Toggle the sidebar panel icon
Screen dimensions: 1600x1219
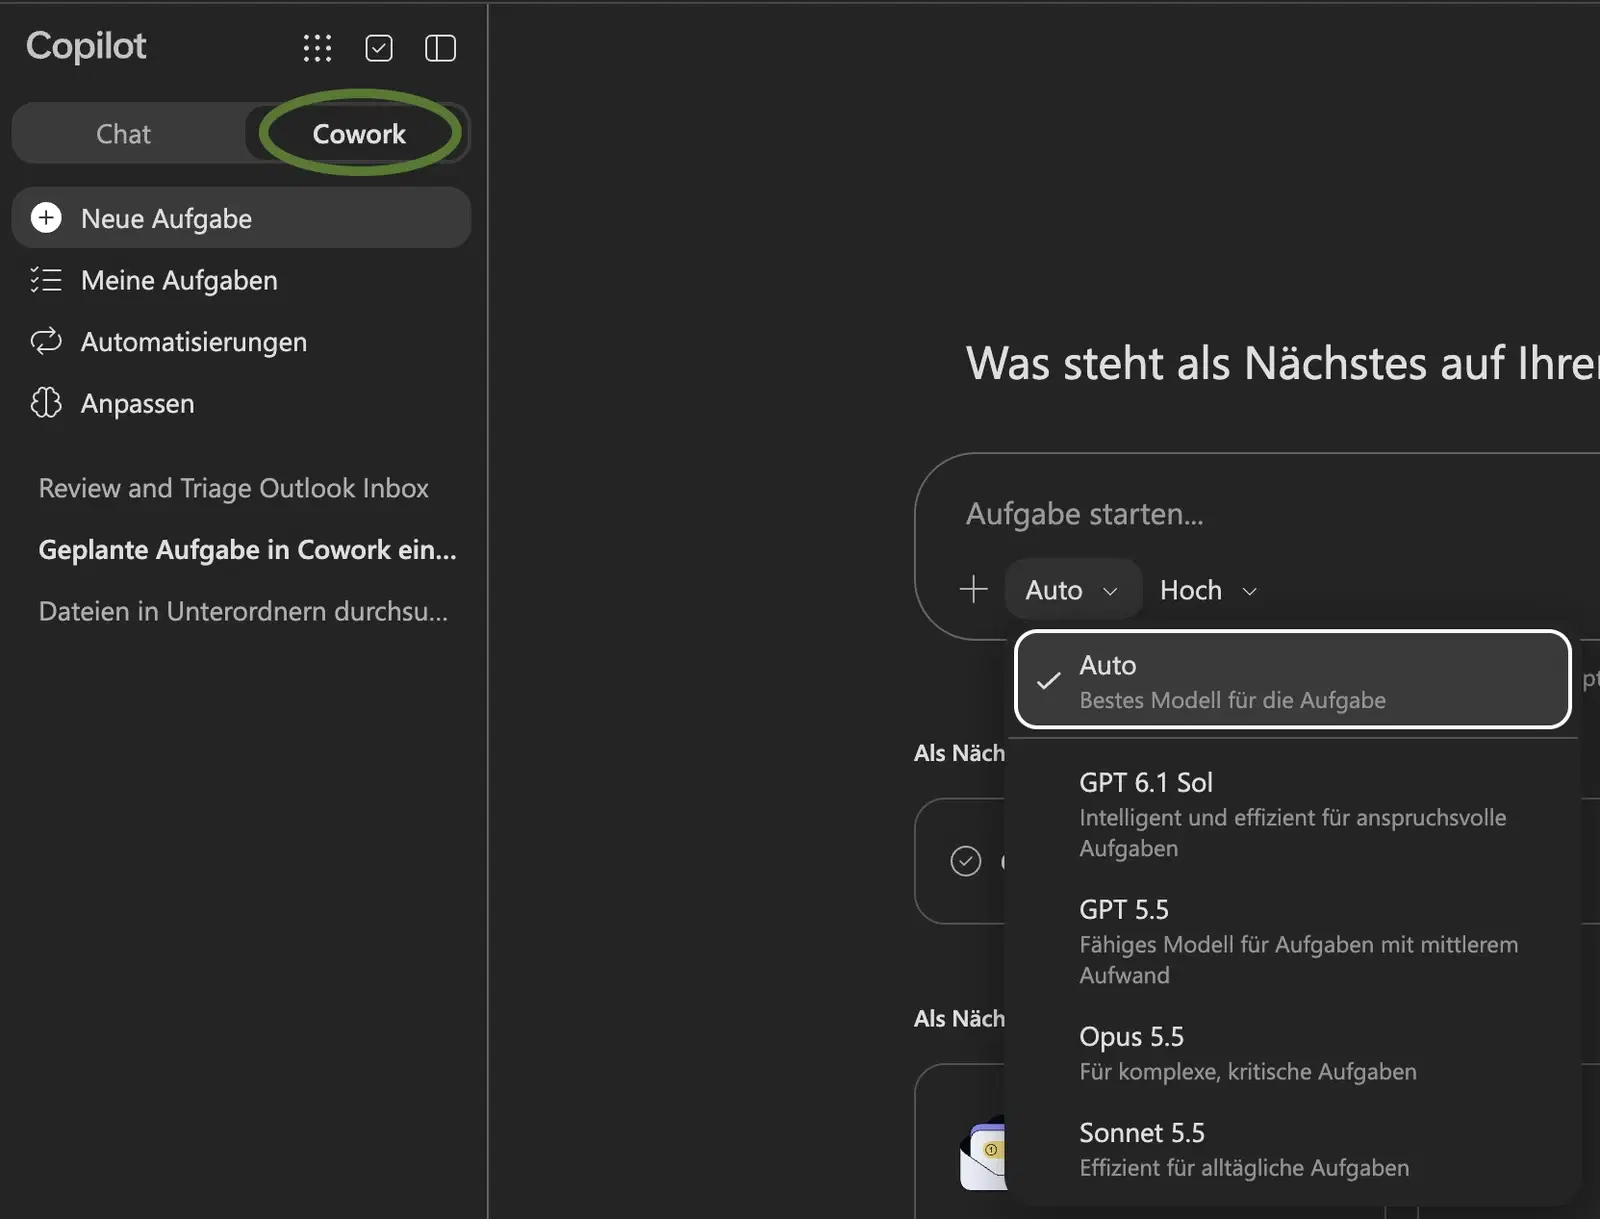pyautogui.click(x=440, y=48)
